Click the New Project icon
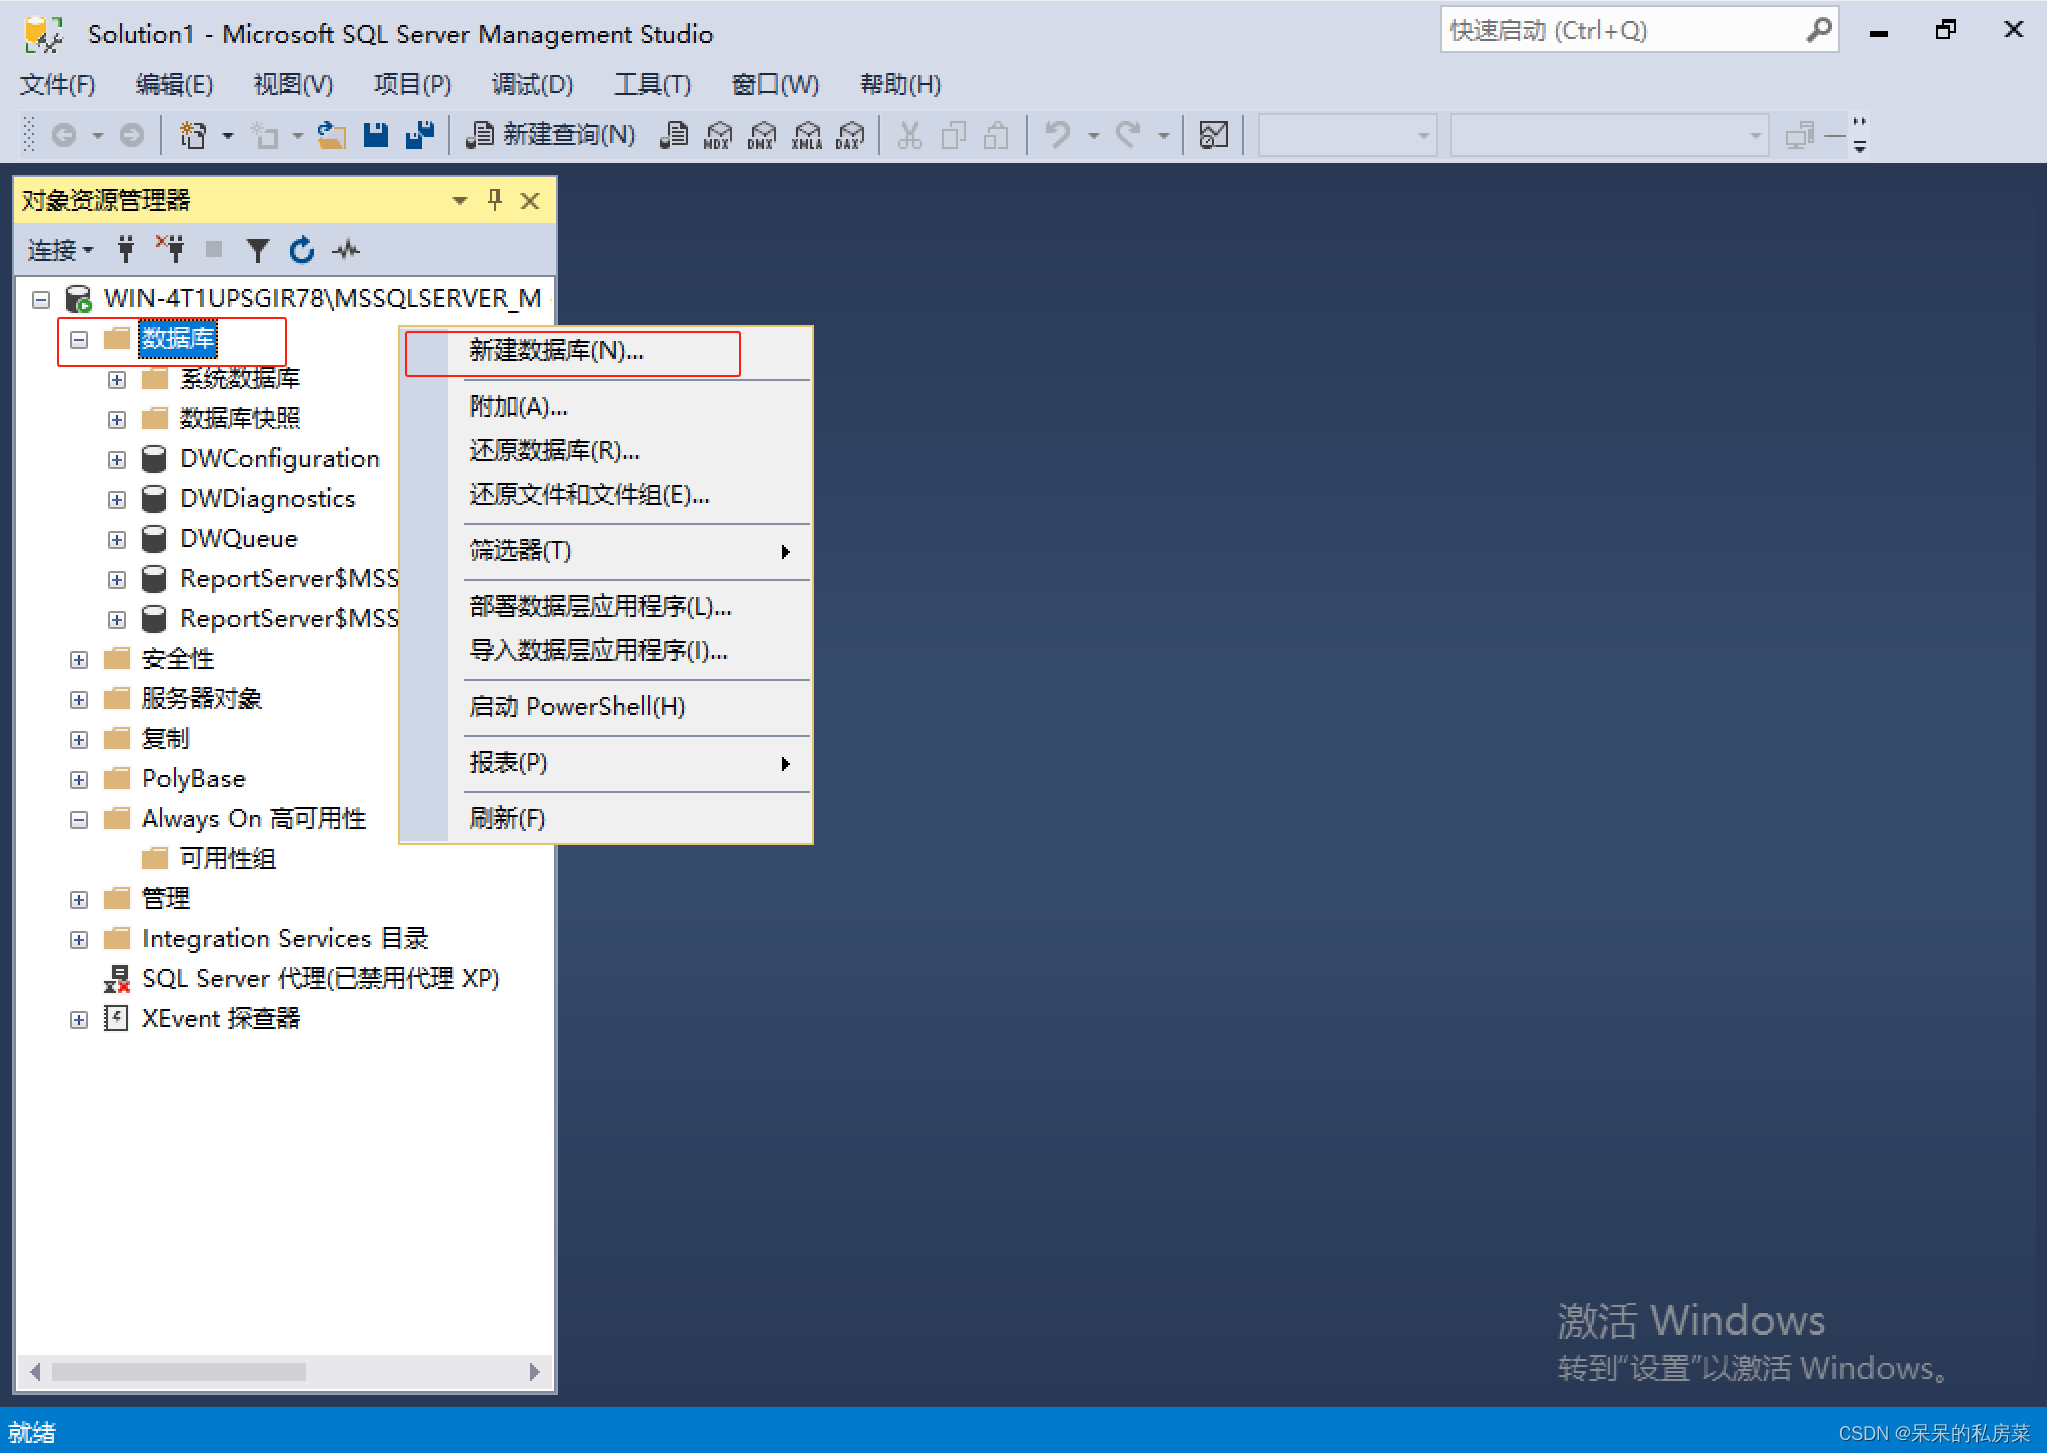This screenshot has height=1453, width=2047. (192, 135)
